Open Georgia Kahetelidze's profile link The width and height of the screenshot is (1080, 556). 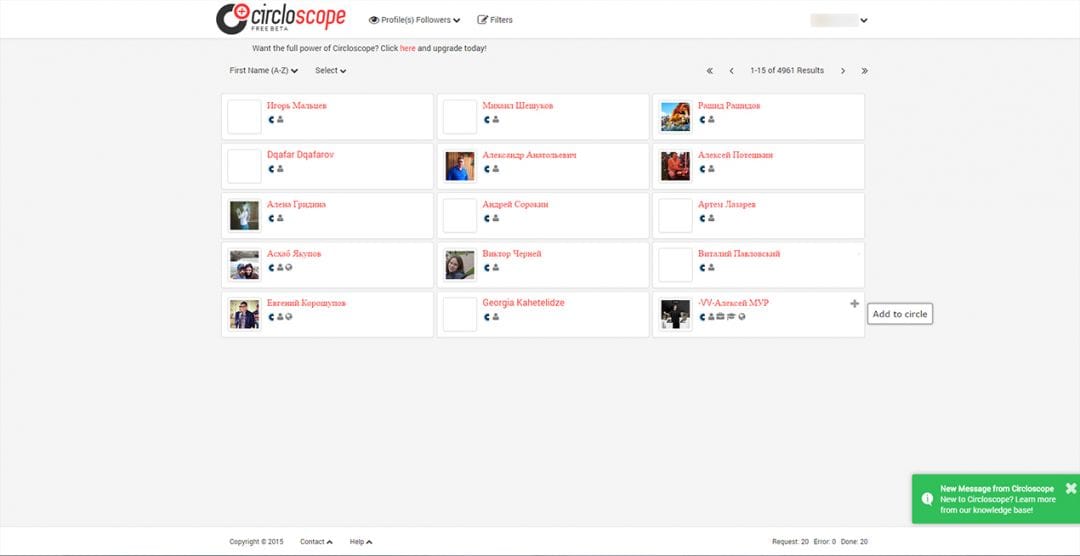pos(523,303)
